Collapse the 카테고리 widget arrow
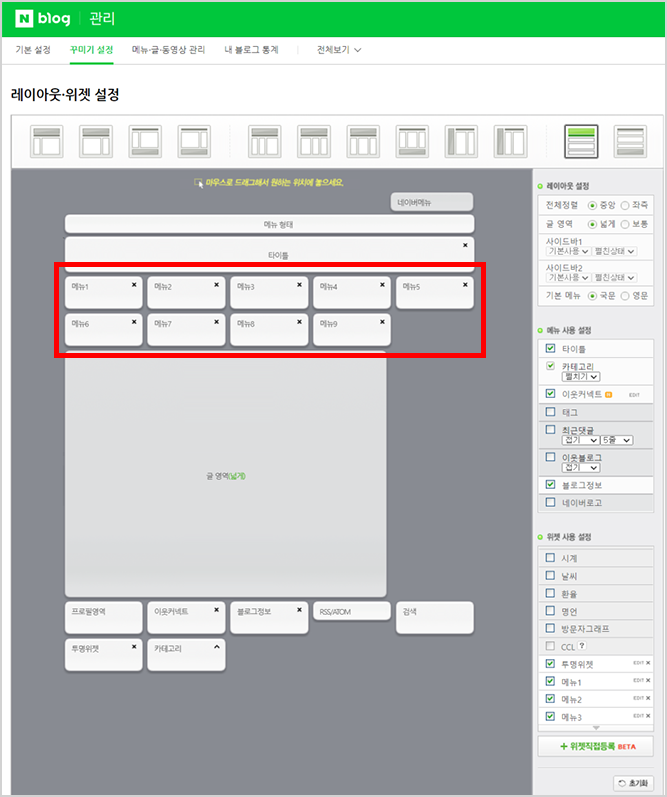The image size is (667, 797). 217,647
